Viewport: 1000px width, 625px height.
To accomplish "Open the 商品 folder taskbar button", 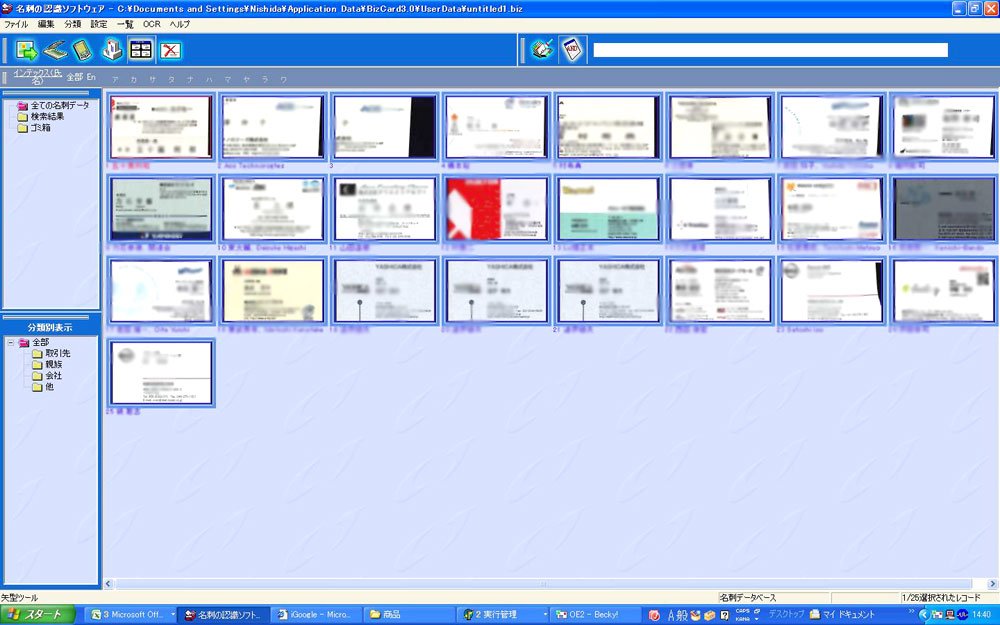I will [x=408, y=615].
